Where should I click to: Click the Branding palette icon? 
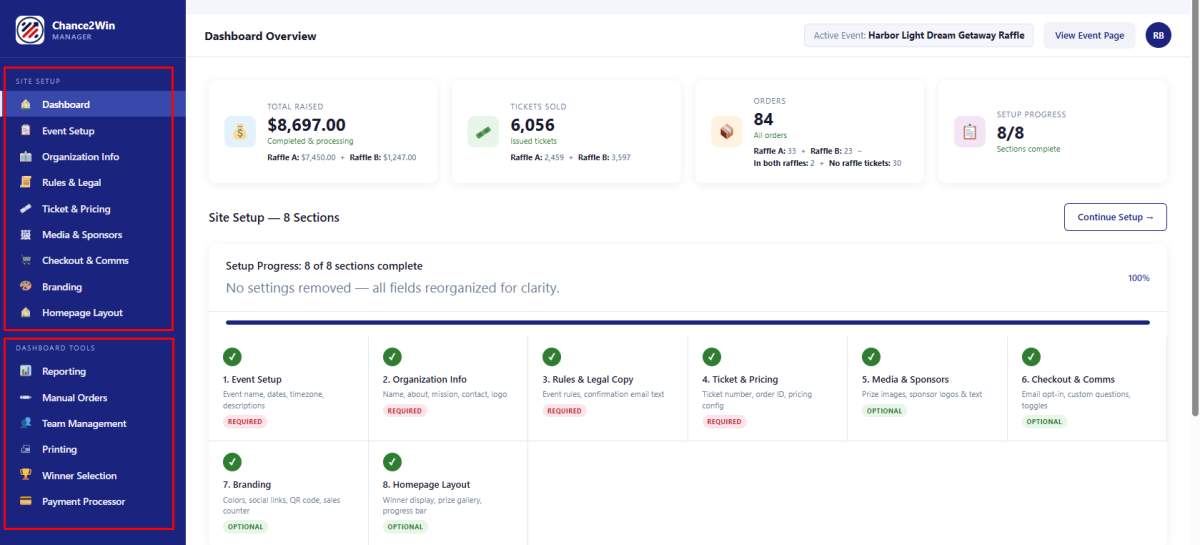click(x=25, y=287)
